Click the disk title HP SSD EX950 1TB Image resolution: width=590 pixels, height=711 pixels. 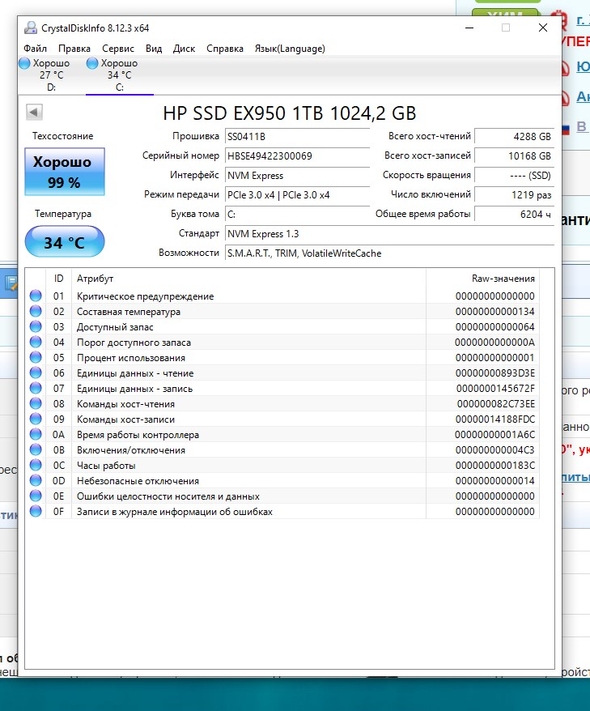point(289,113)
